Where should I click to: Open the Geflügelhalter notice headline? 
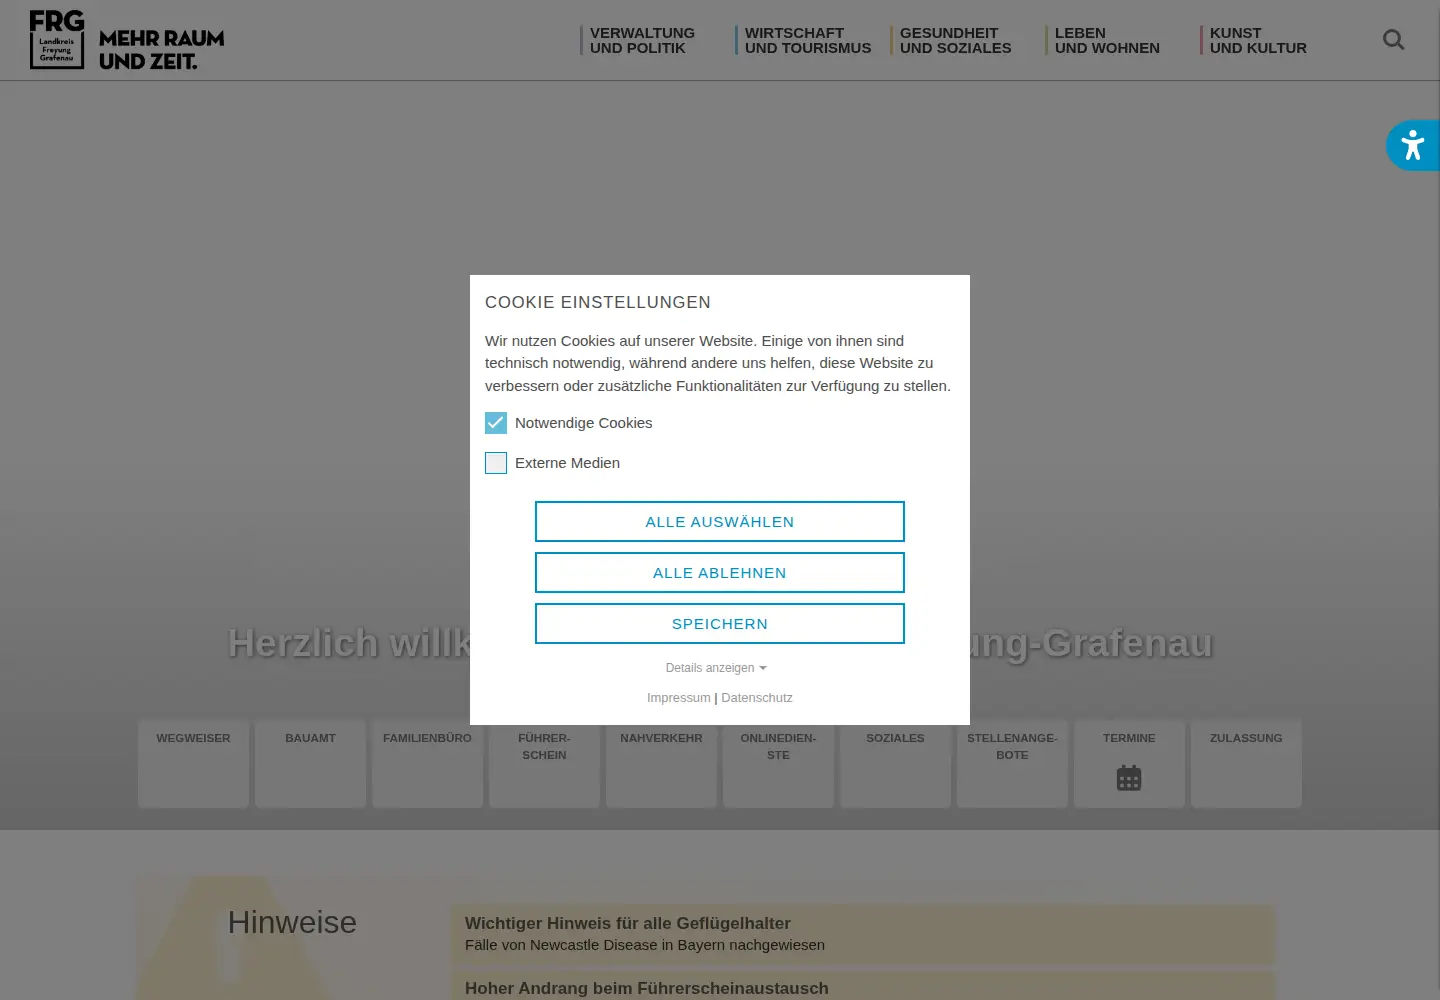point(628,923)
